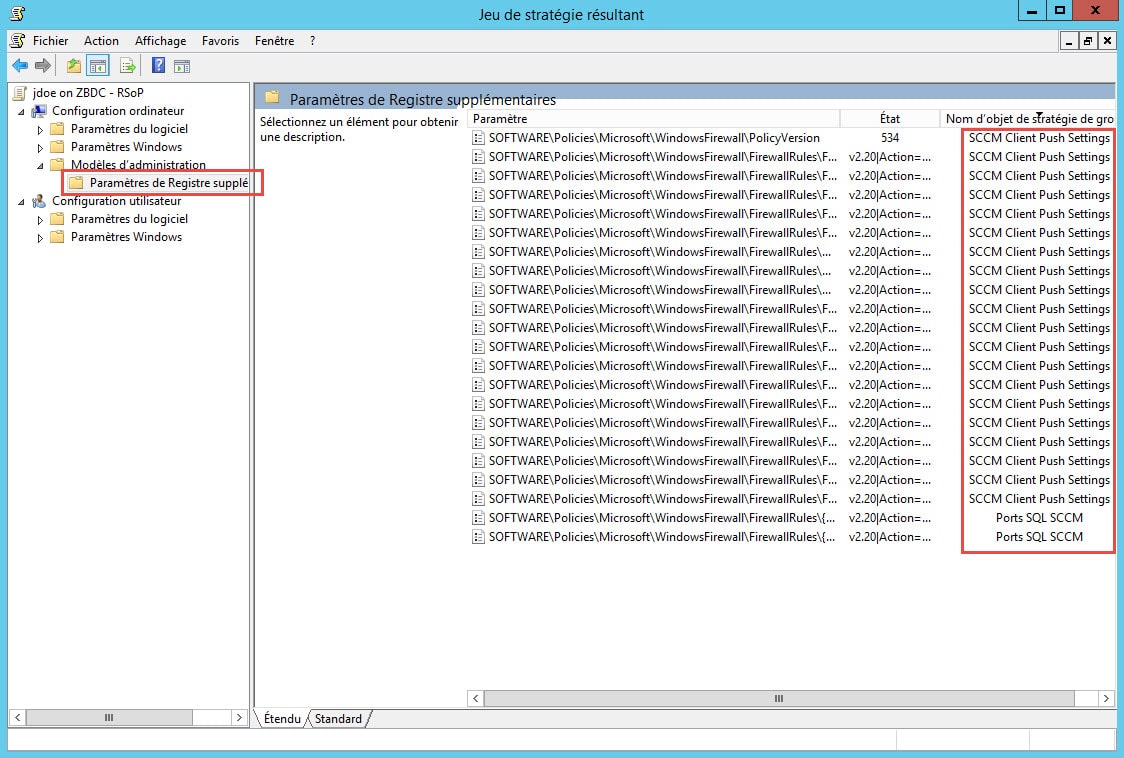The height and width of the screenshot is (758, 1124).
Task: Click the console tree horizontal scrollbar thumb
Action: pos(109,717)
